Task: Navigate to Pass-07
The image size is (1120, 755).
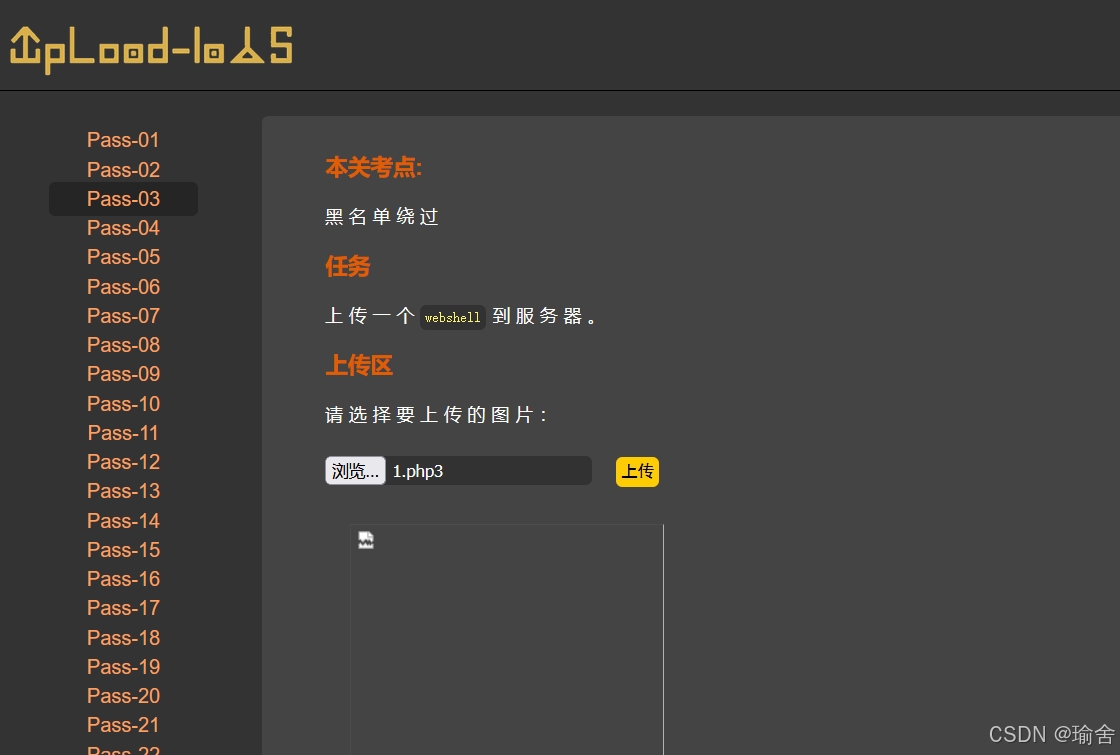Action: pyautogui.click(x=123, y=316)
